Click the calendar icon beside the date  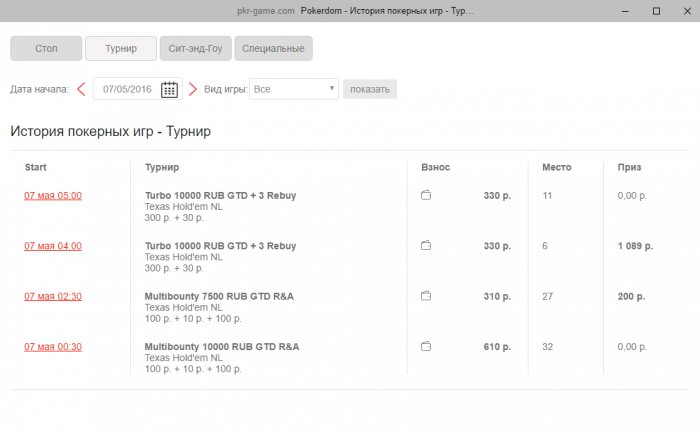coord(170,89)
